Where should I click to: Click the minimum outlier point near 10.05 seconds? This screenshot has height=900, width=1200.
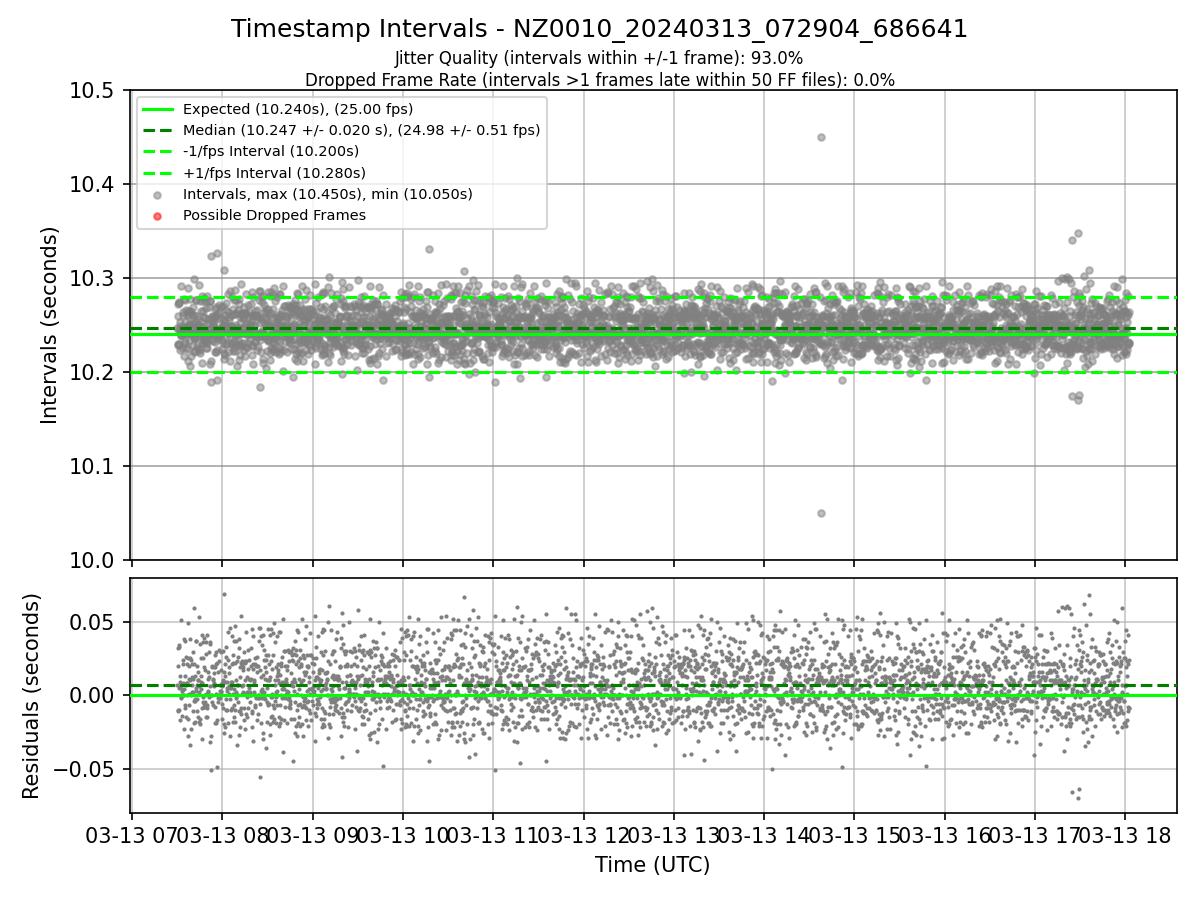pyautogui.click(x=821, y=513)
